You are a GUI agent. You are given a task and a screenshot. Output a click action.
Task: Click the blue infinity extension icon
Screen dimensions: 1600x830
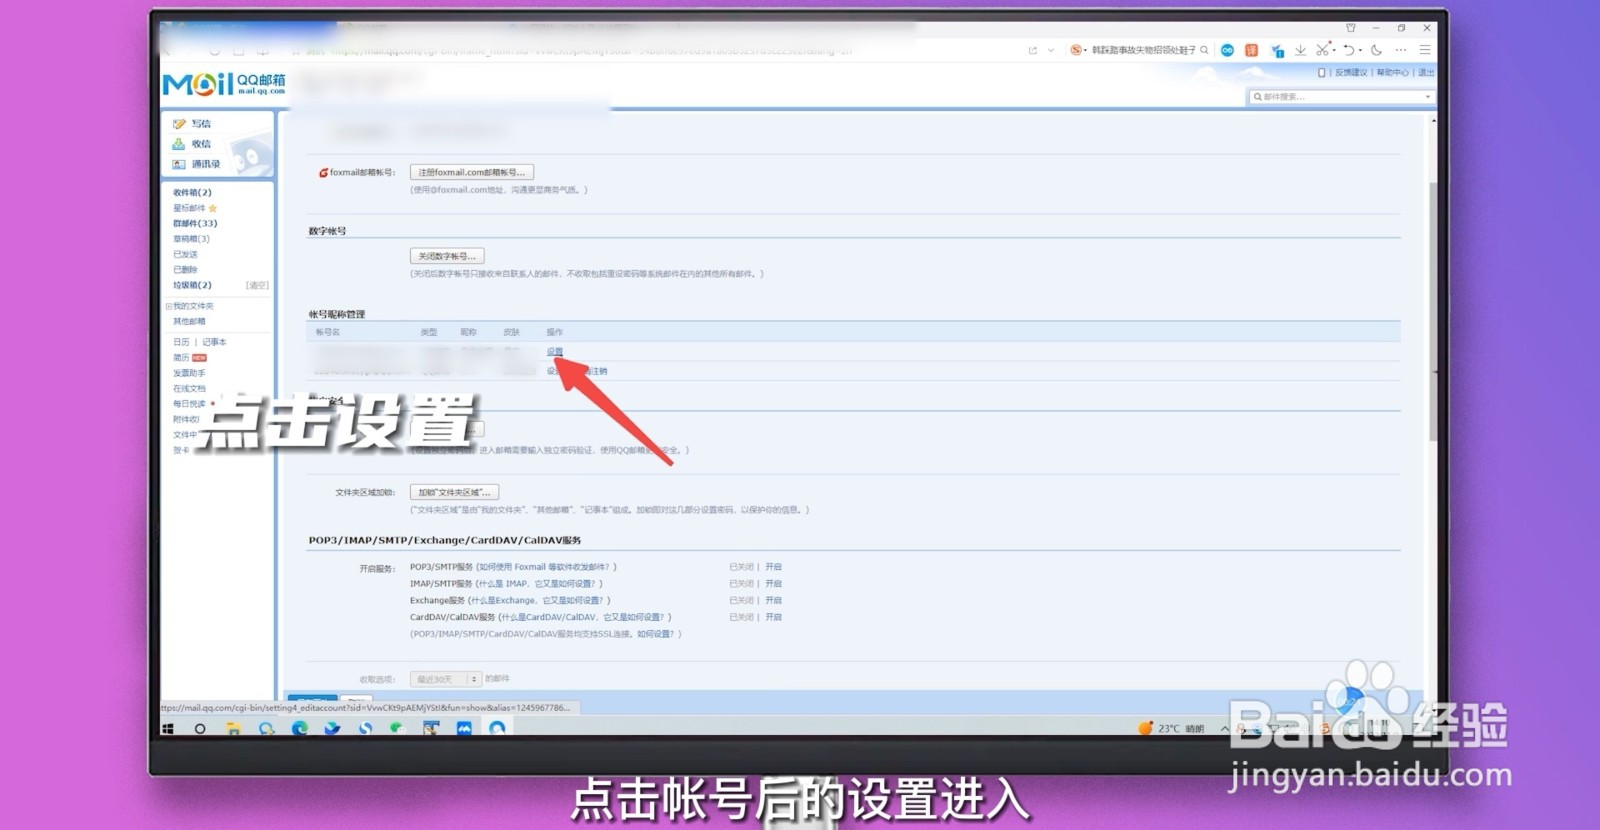[1227, 50]
